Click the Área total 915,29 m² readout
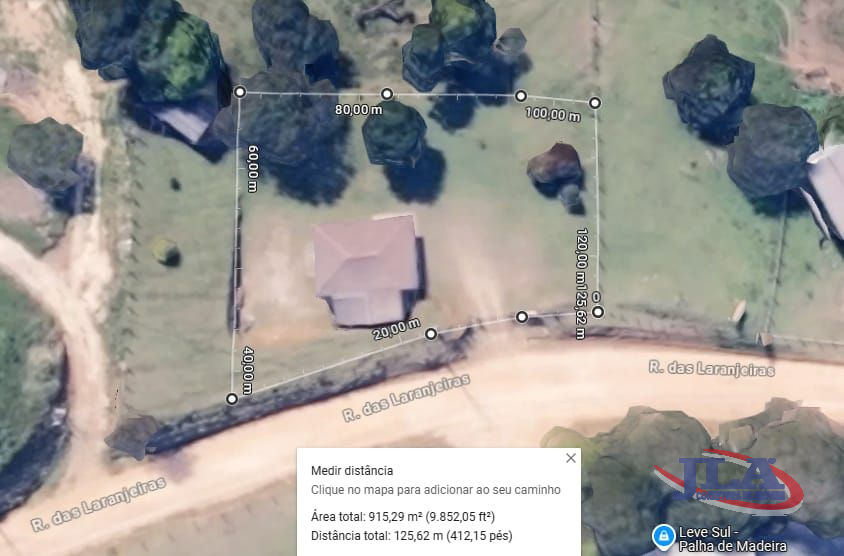The width and height of the screenshot is (844, 556). (403, 517)
